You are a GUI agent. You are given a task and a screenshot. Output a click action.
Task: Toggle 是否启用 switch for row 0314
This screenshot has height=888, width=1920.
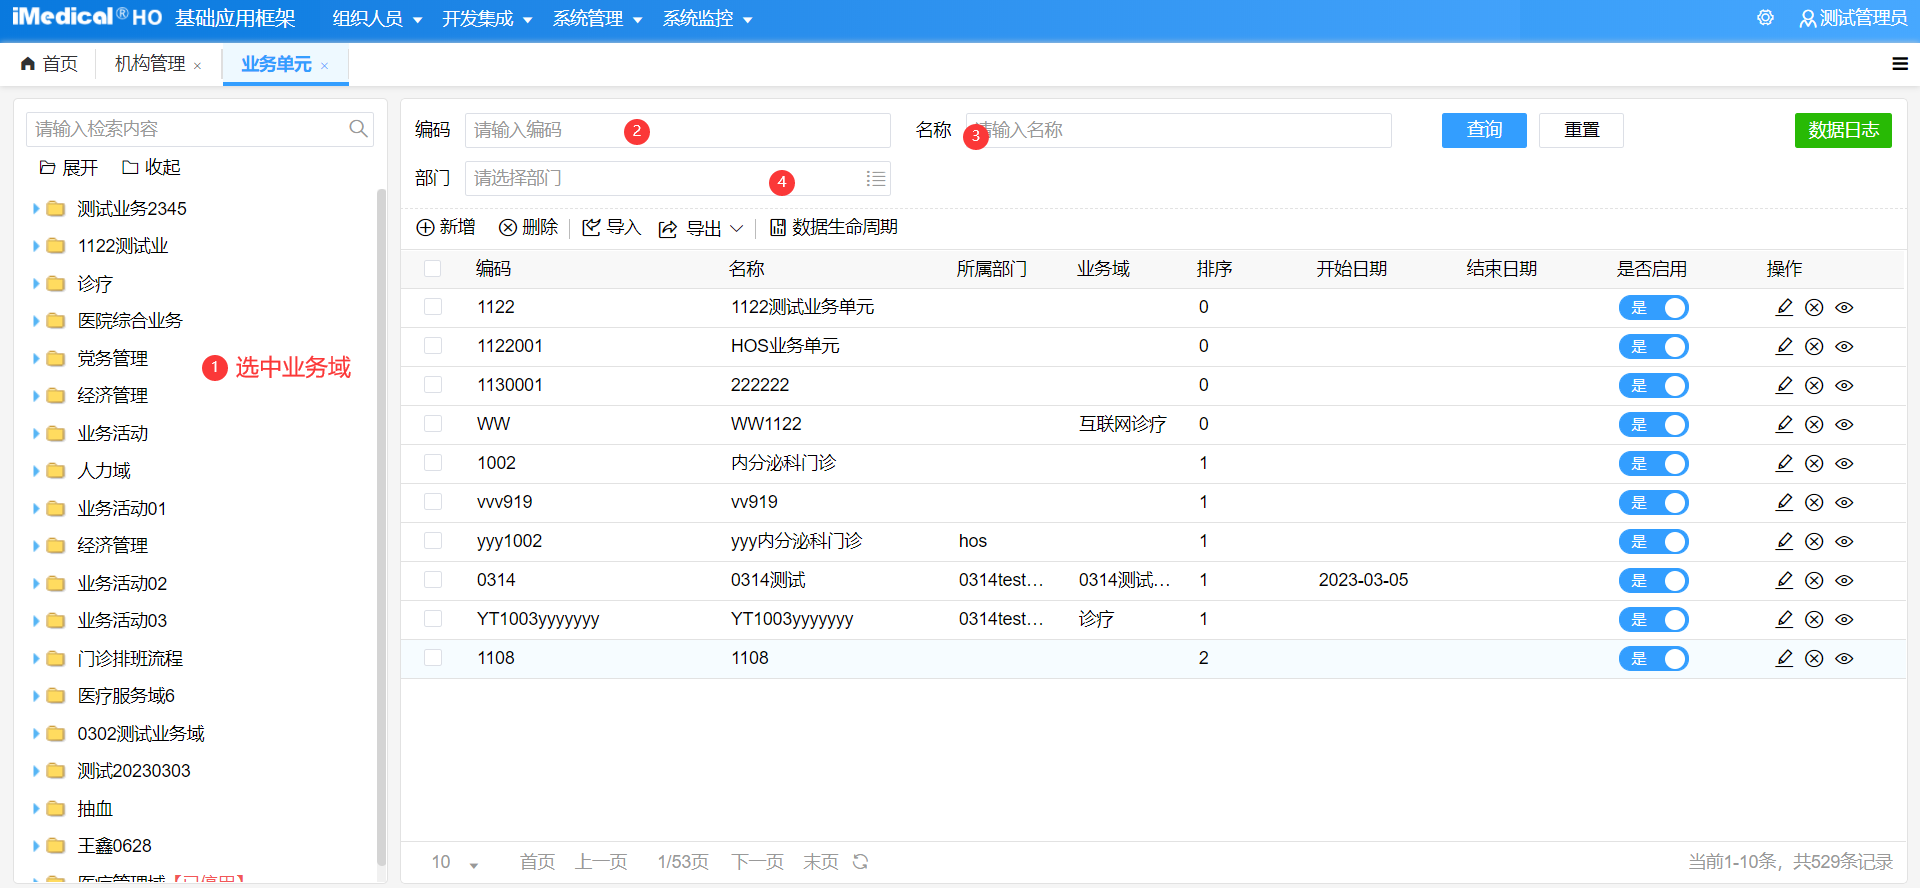click(x=1653, y=581)
